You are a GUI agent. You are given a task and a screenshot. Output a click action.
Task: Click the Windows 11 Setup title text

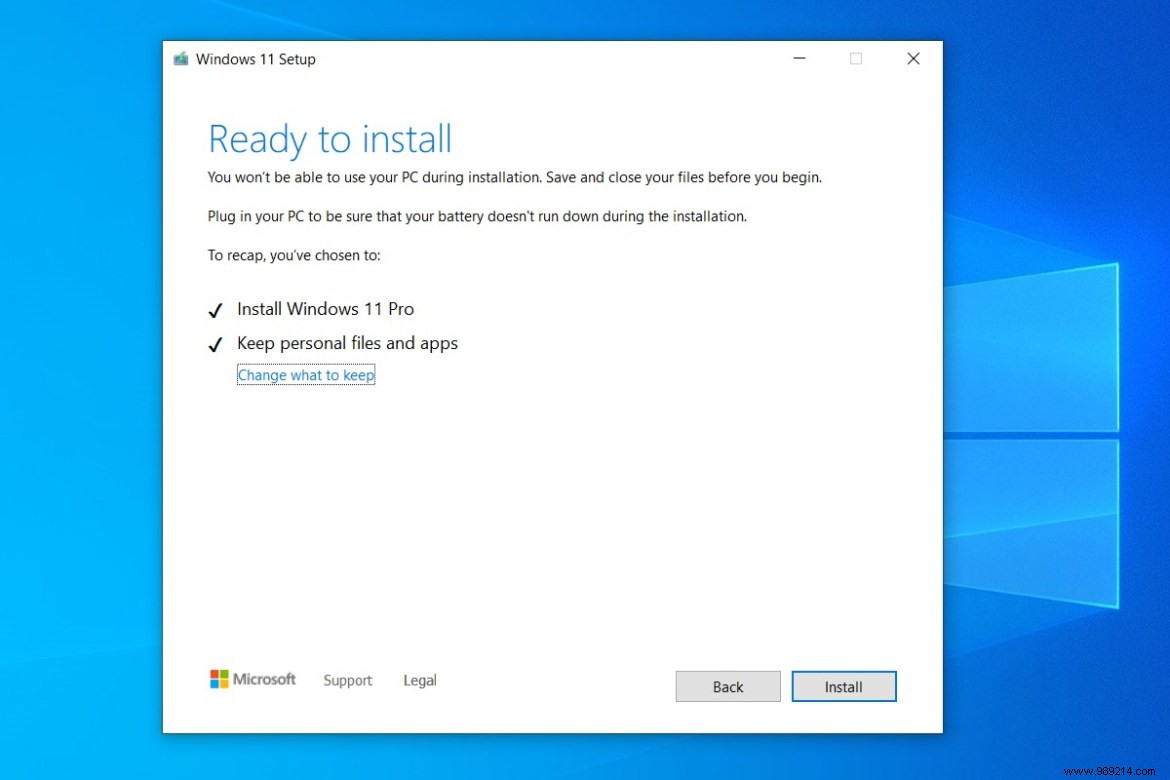(x=255, y=59)
